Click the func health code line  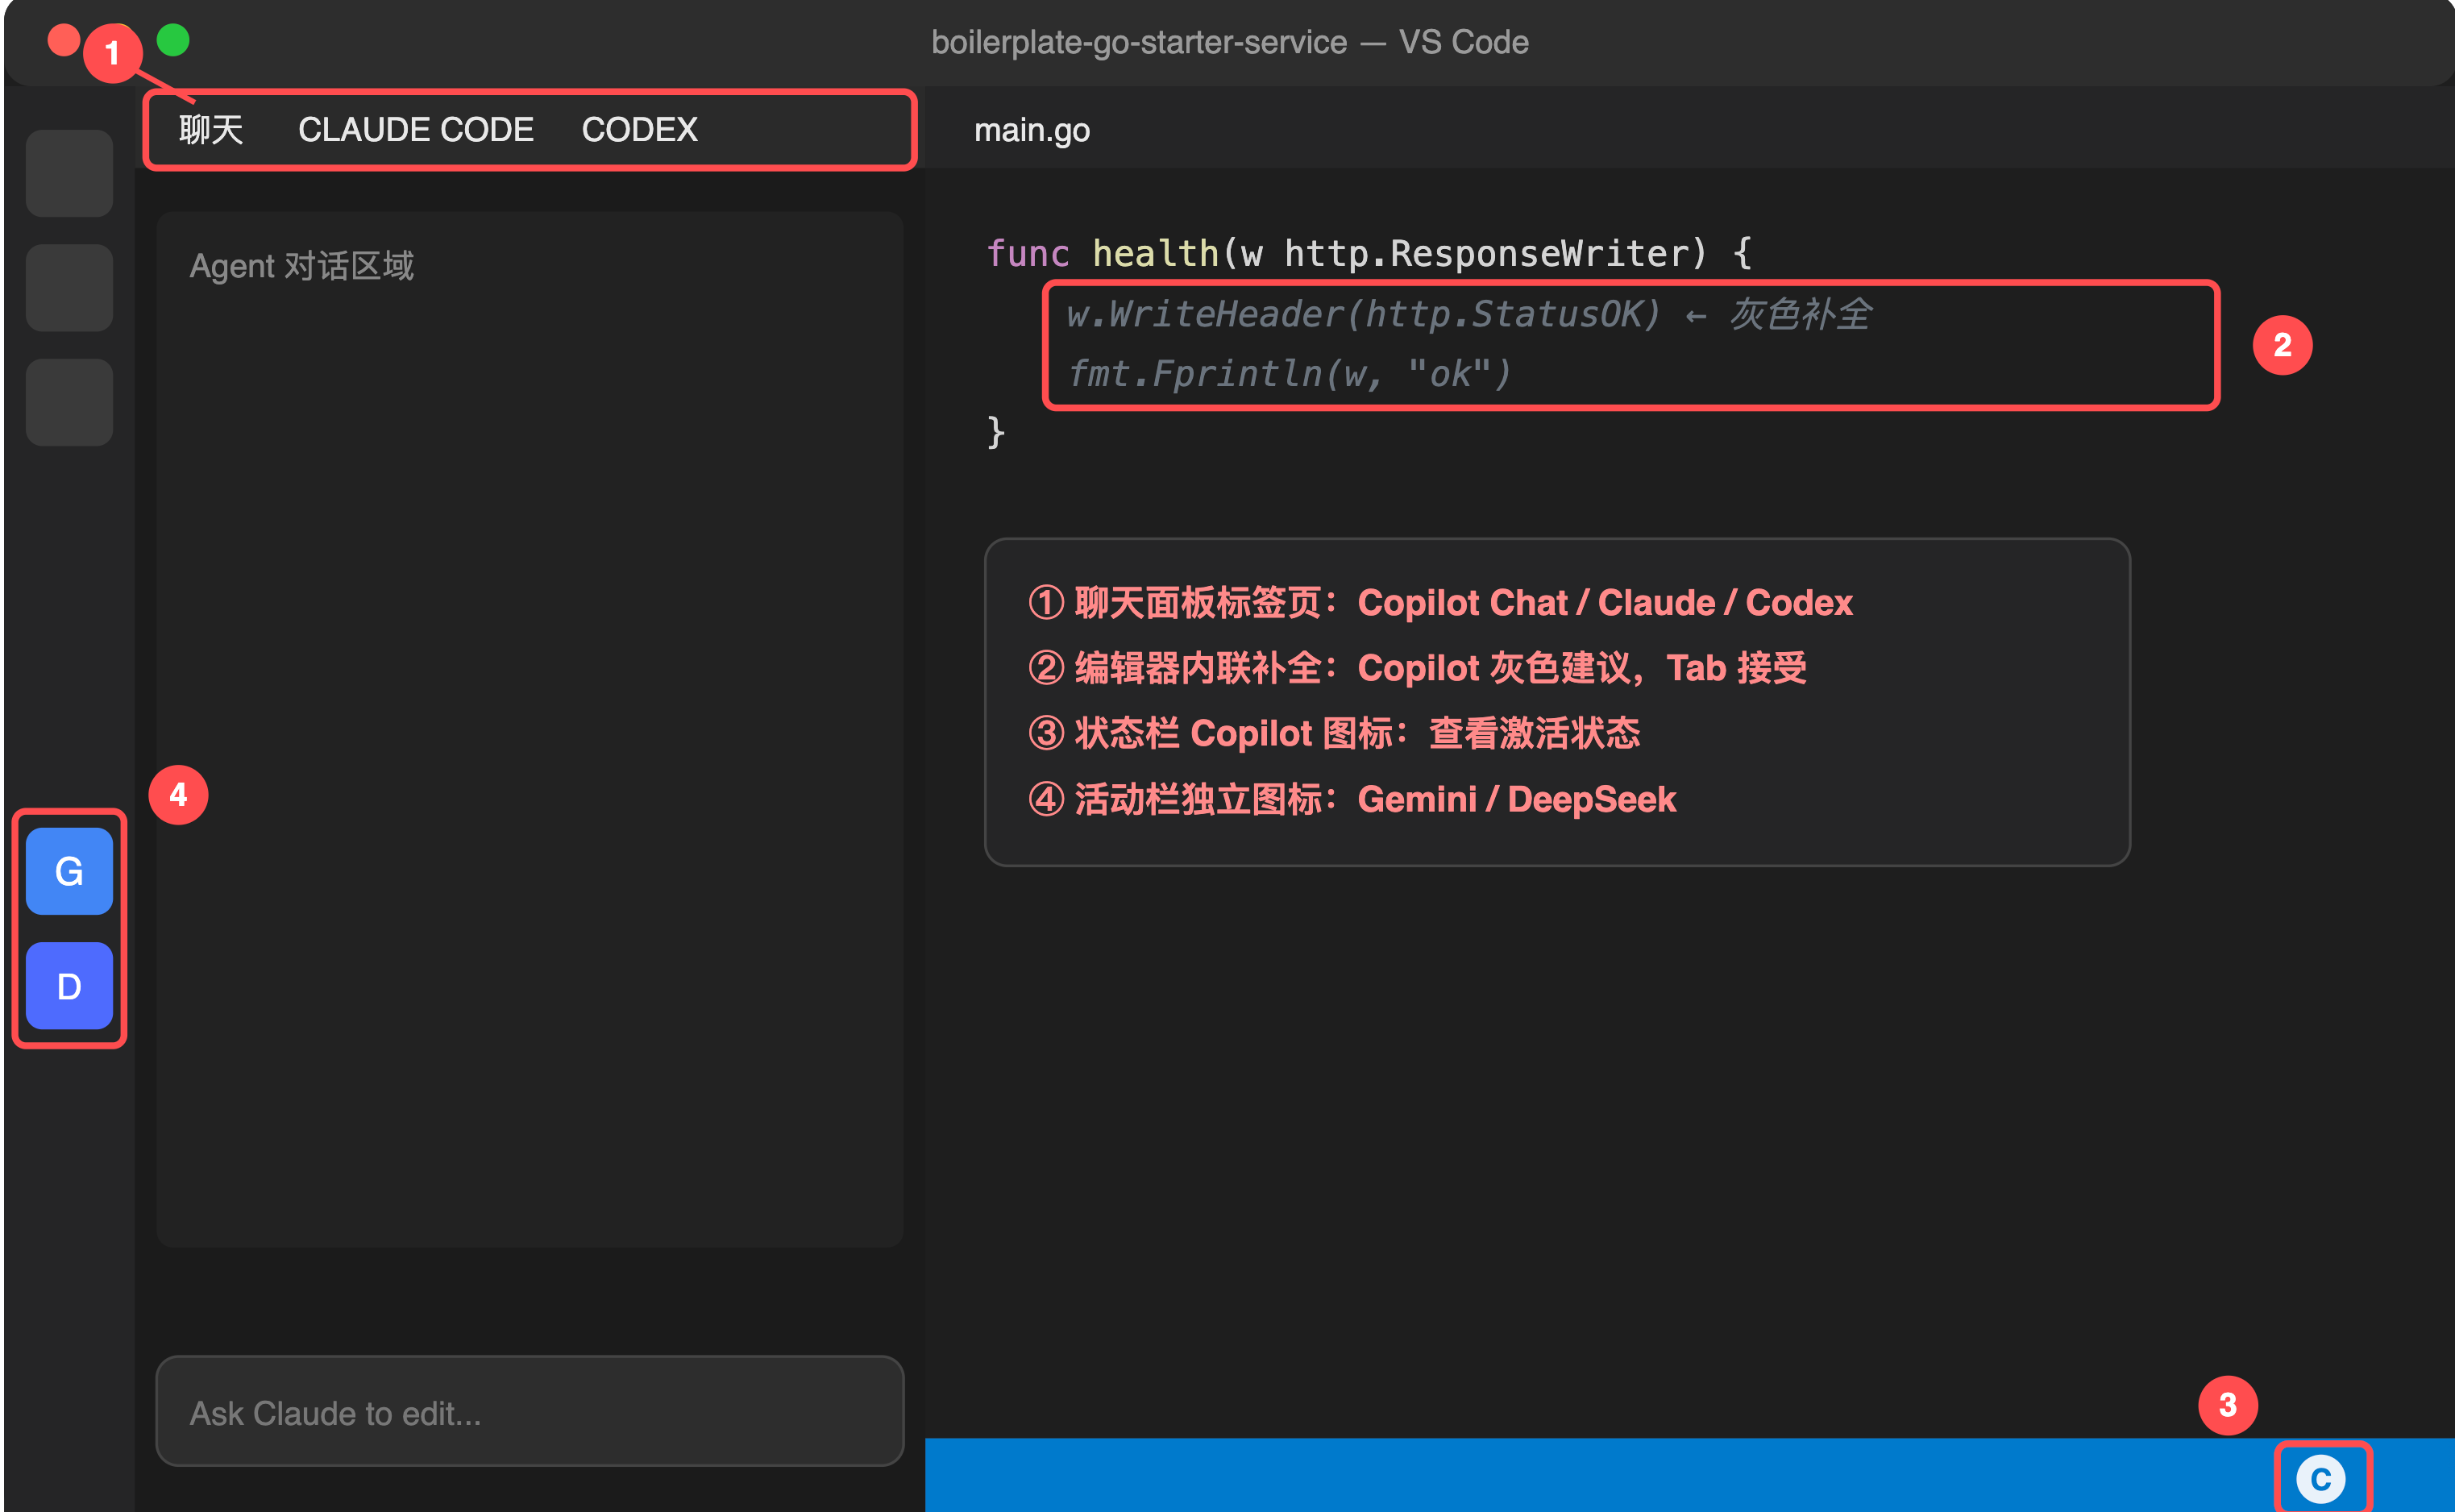(1369, 253)
